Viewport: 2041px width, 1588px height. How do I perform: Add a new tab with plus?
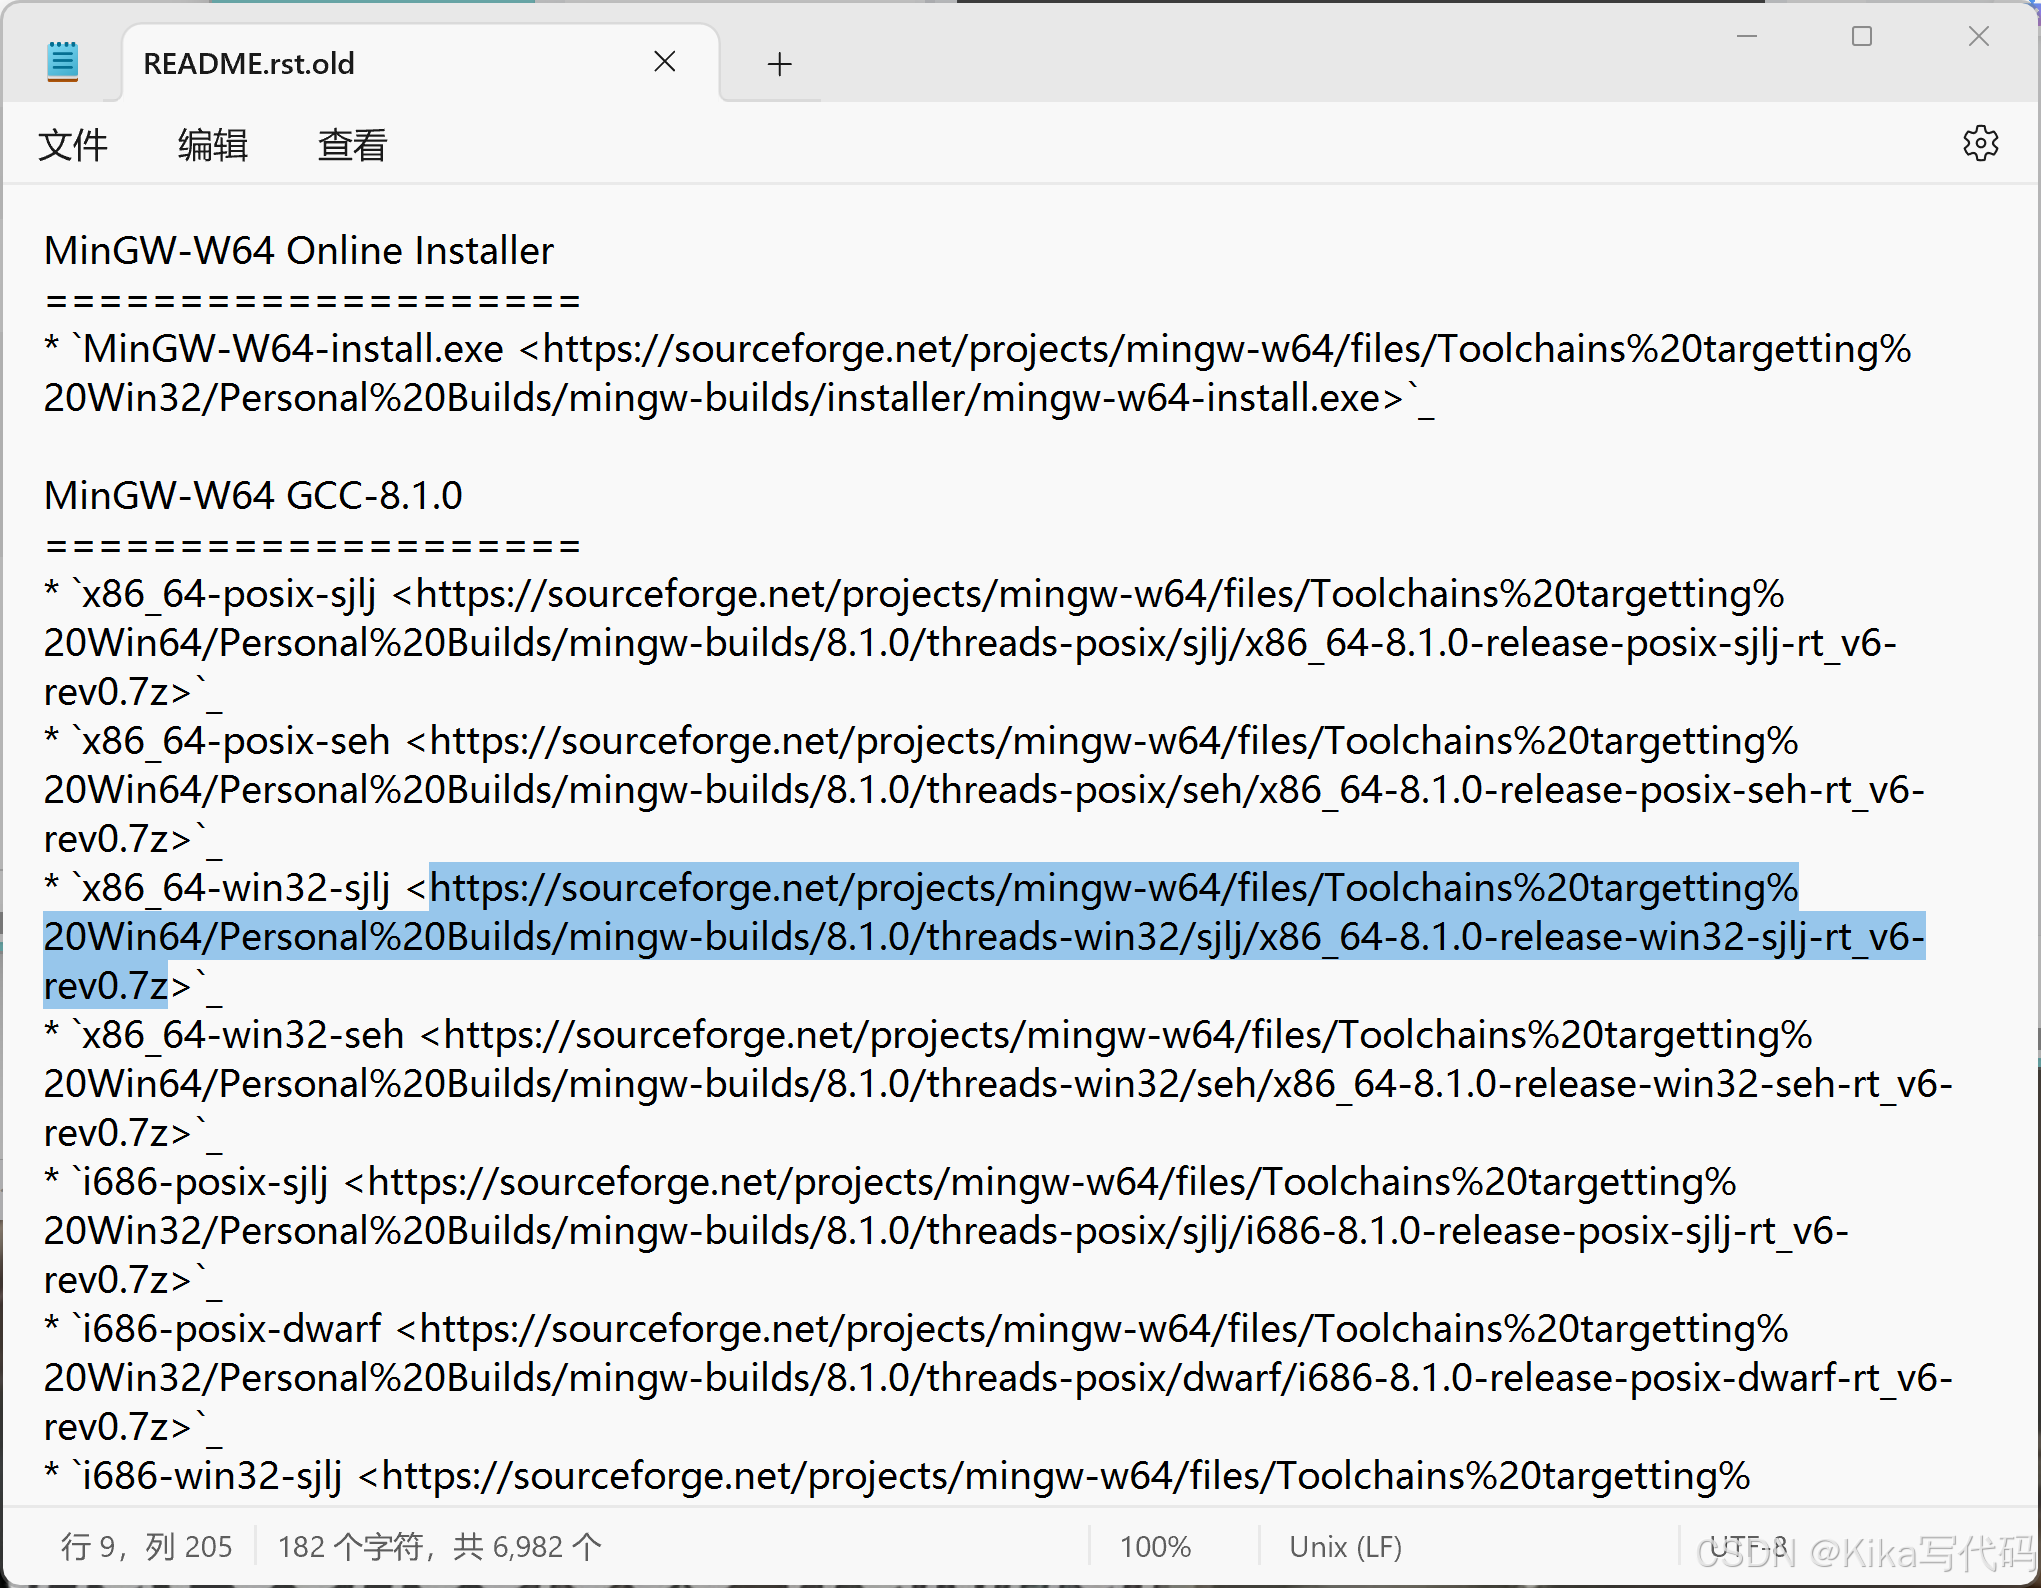[x=779, y=65]
